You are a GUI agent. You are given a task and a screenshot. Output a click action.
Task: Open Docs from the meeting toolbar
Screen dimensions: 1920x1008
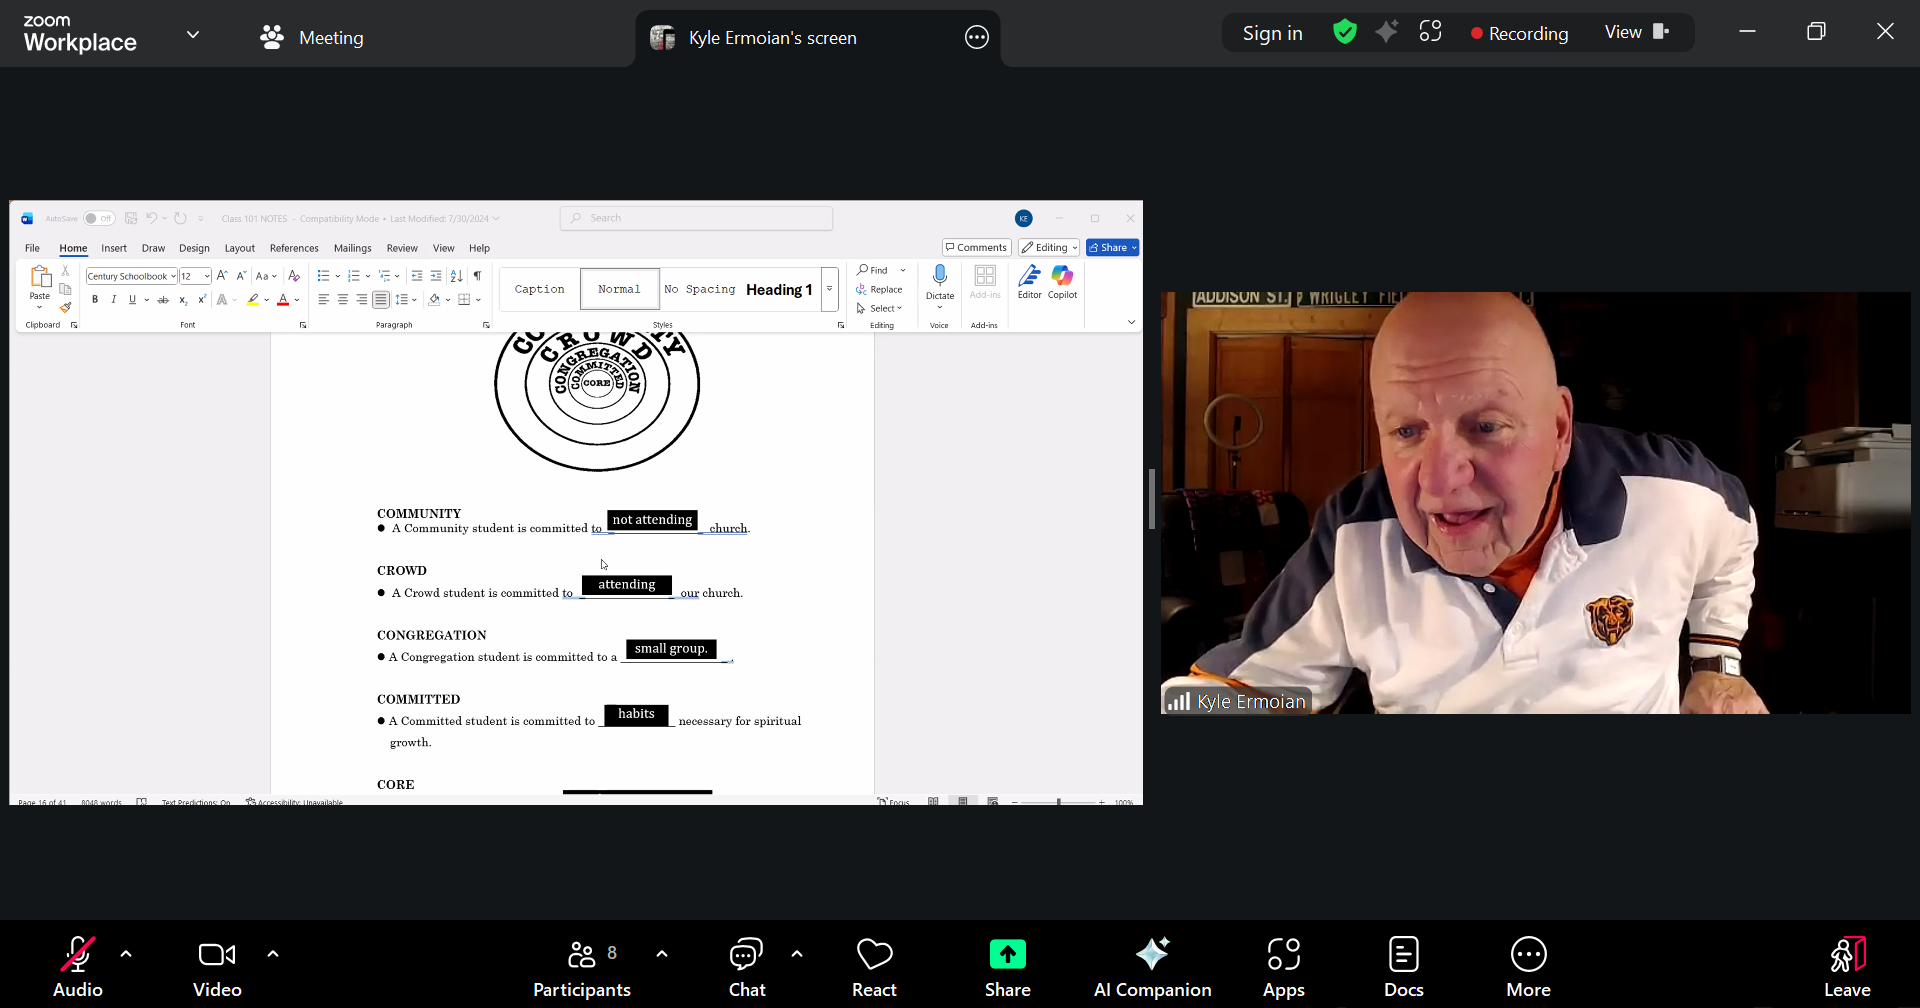click(1403, 967)
